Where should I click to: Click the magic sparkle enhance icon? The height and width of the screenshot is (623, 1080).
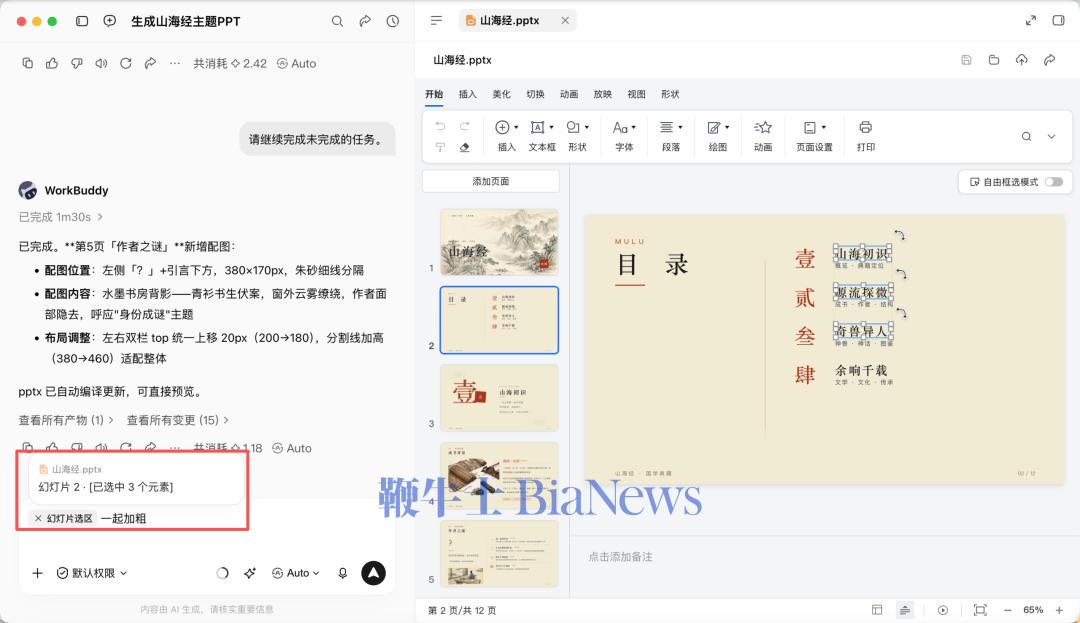[250, 573]
